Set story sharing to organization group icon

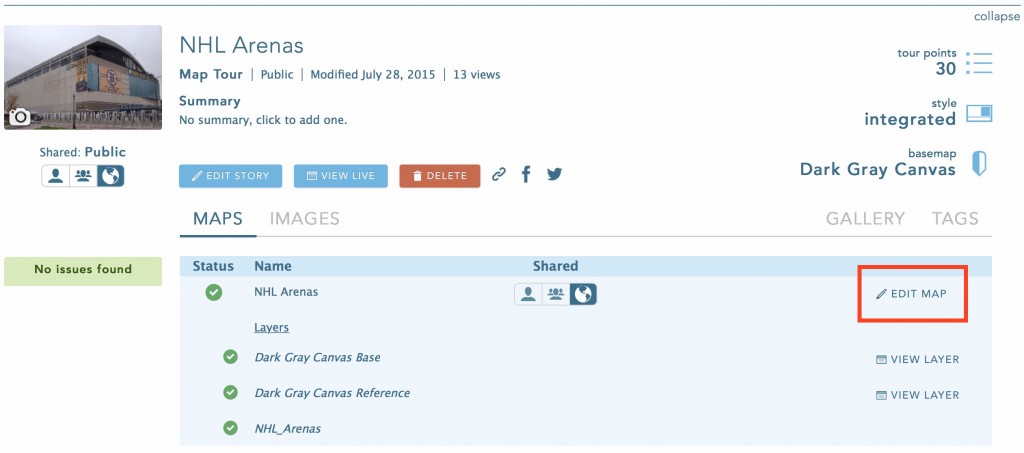[x=83, y=176]
